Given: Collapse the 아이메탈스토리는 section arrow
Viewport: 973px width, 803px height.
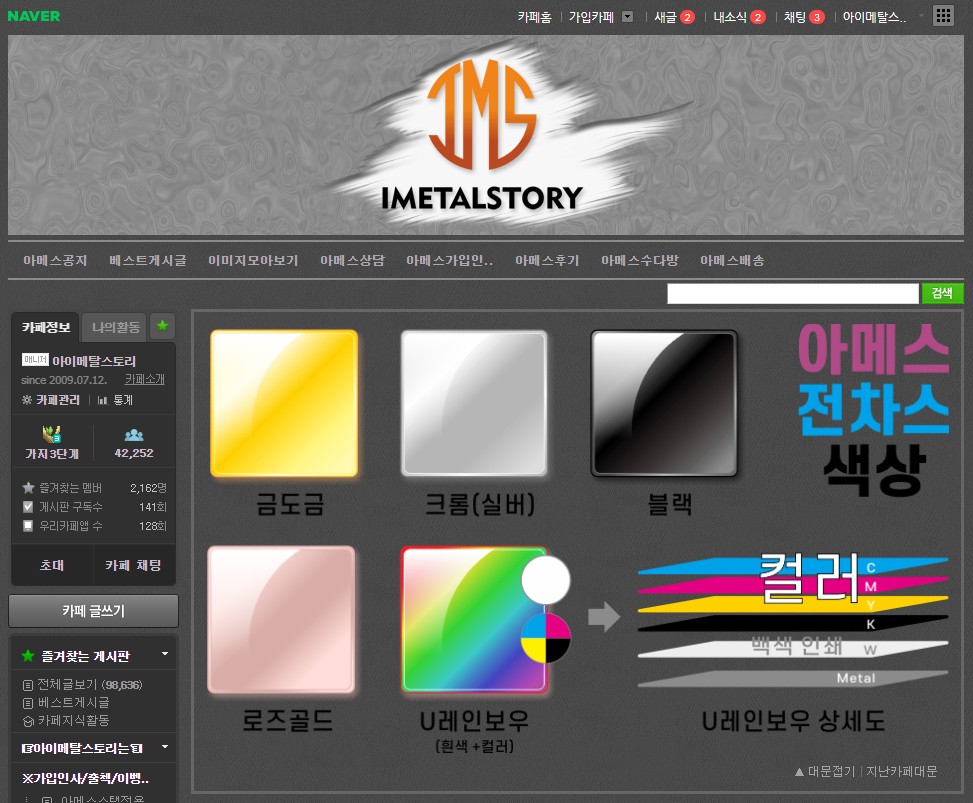Looking at the screenshot, I should point(165,747).
